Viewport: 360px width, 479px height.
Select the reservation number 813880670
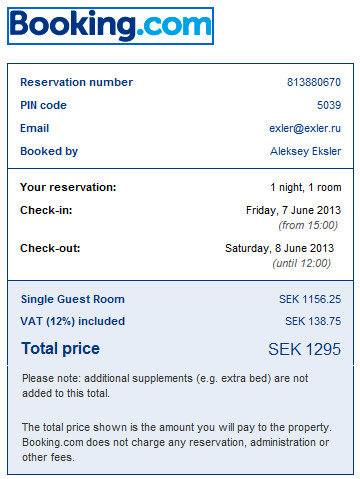point(314,82)
